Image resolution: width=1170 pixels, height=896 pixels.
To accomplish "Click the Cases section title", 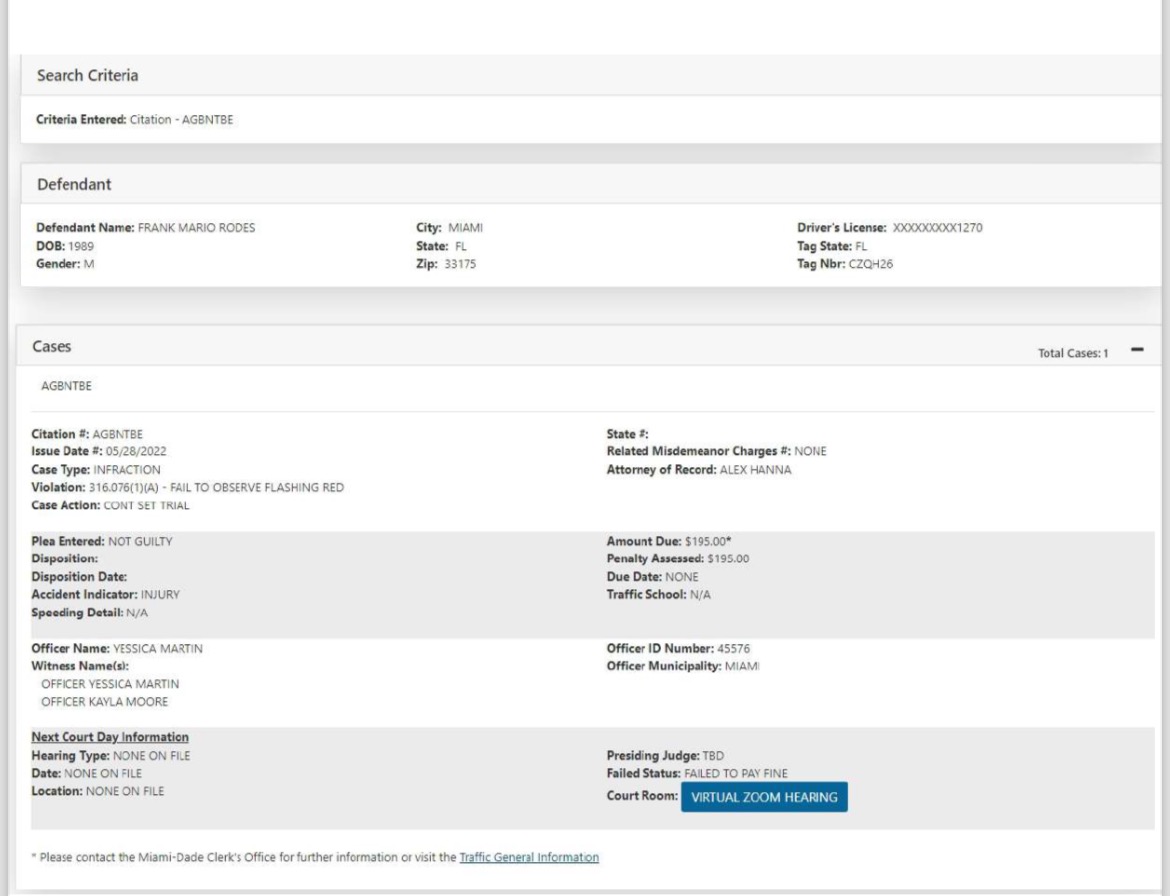I will [x=54, y=345].
